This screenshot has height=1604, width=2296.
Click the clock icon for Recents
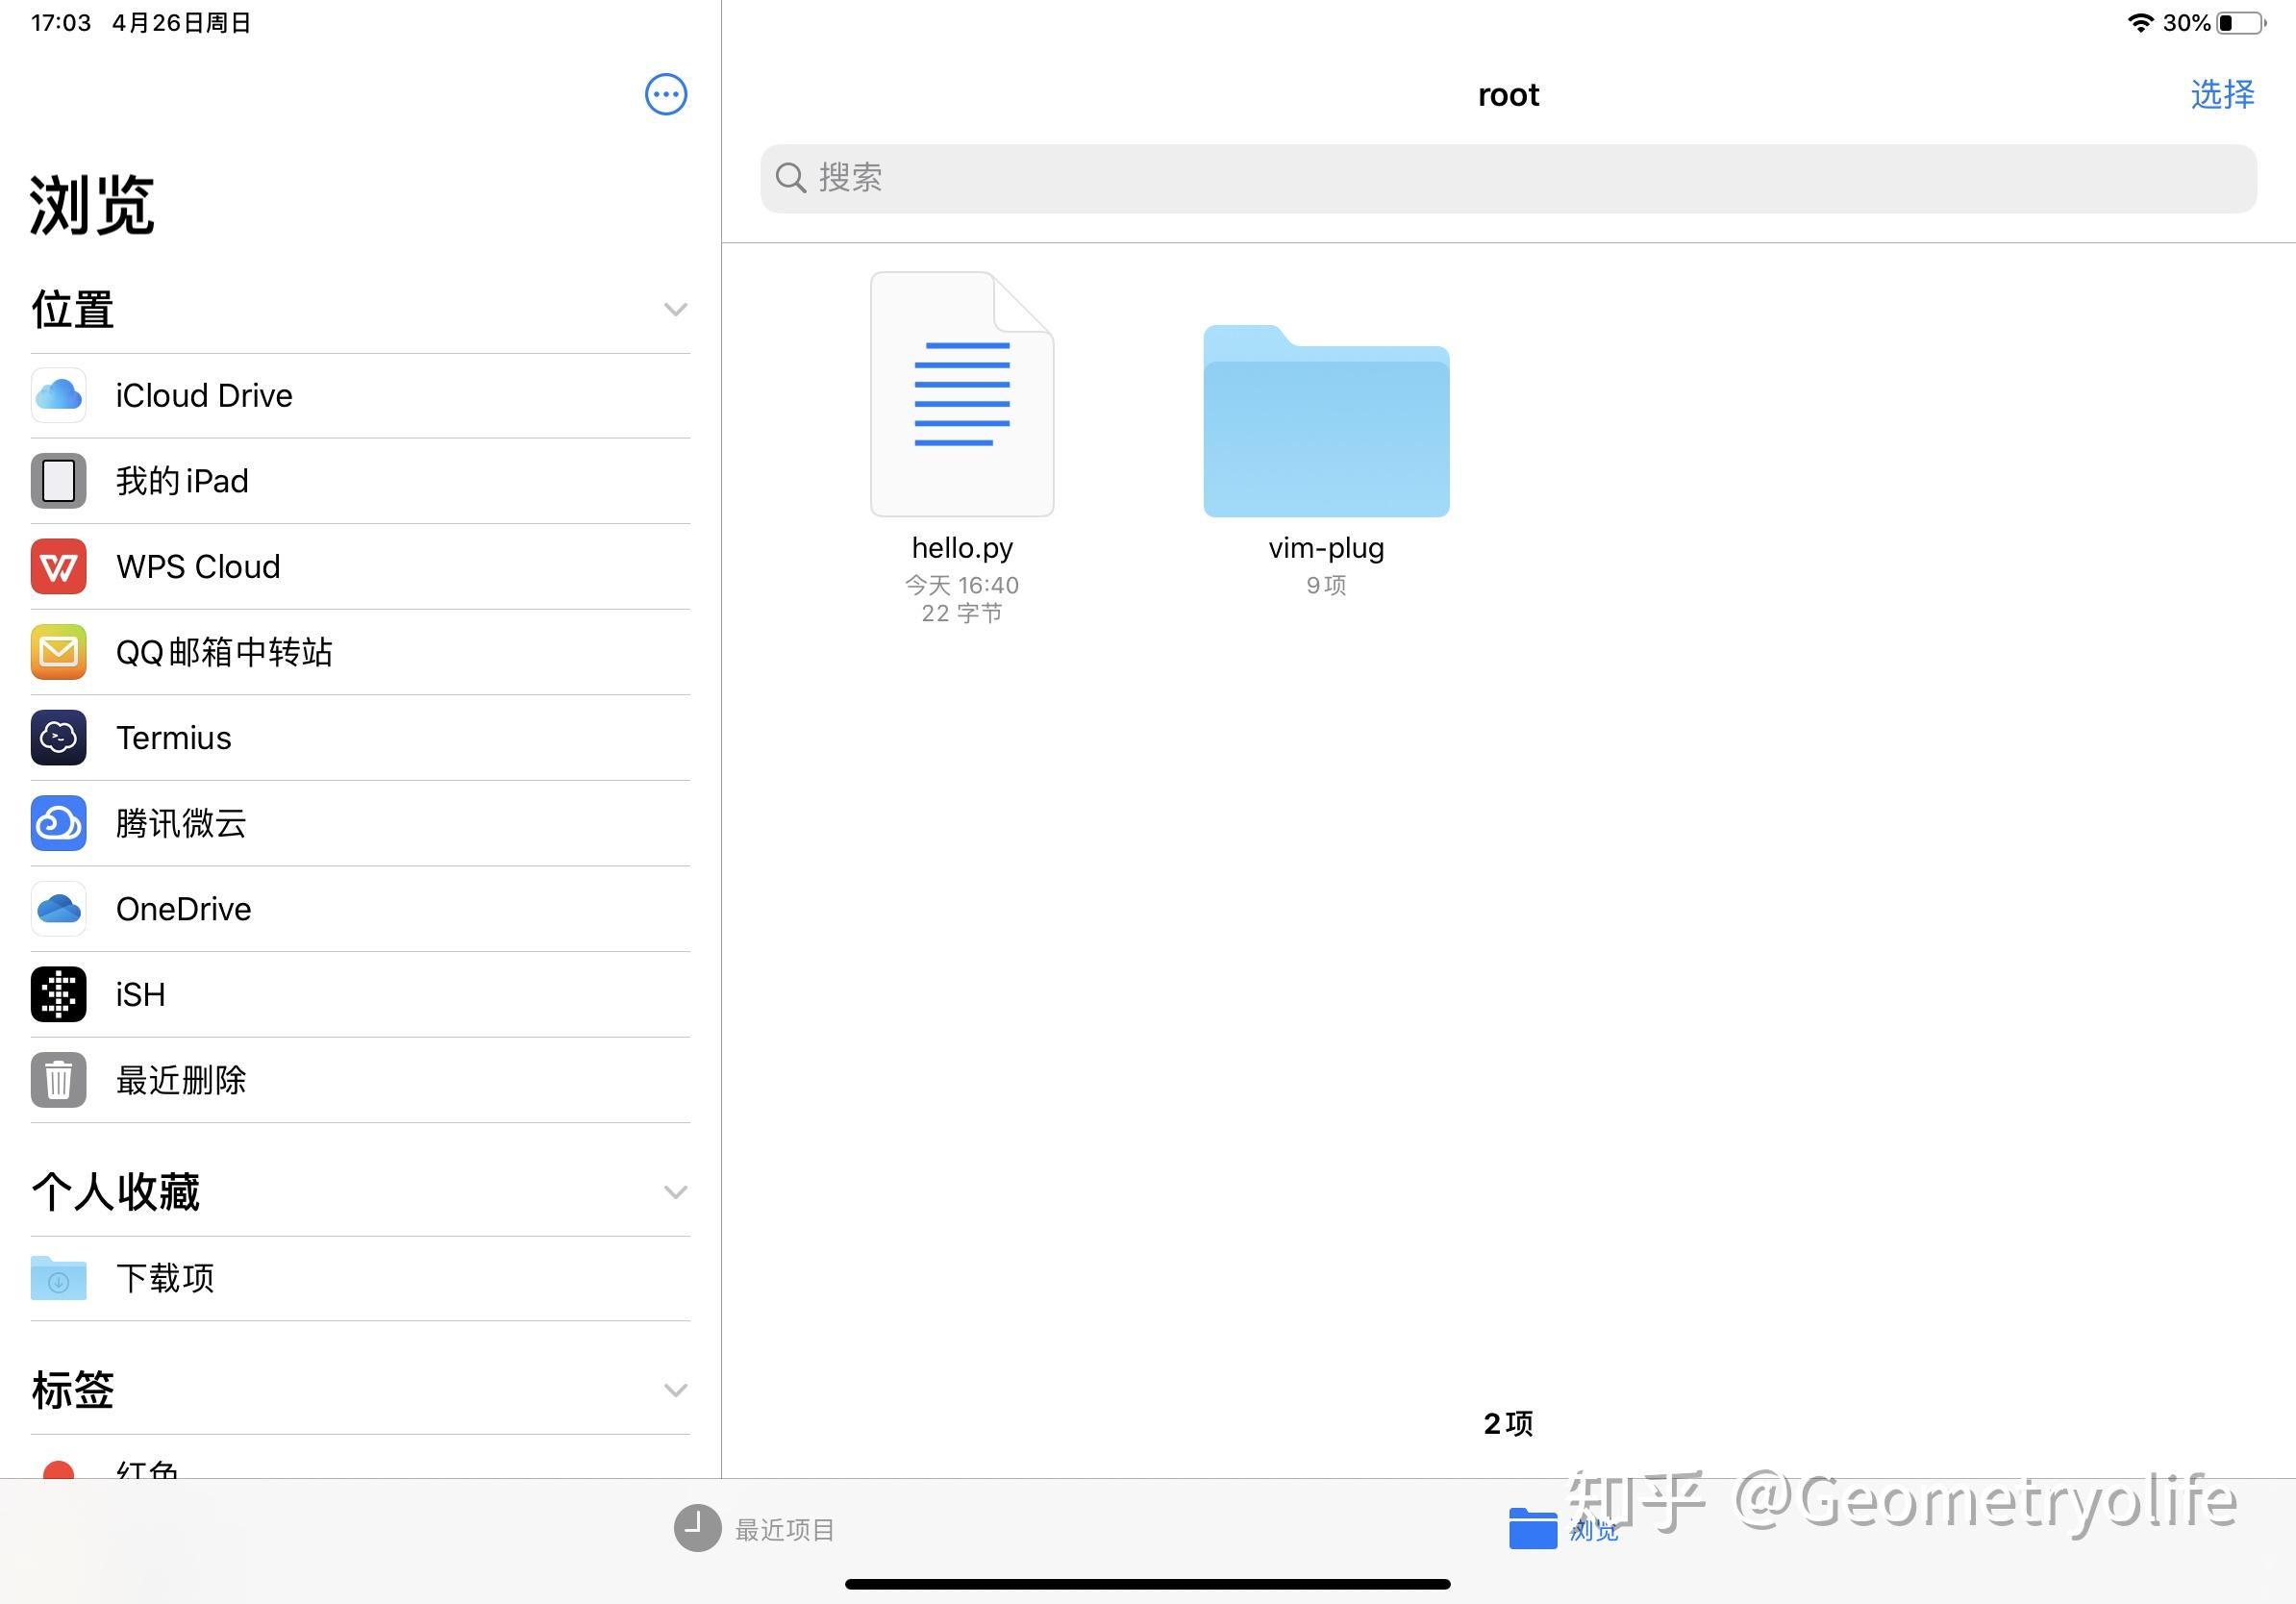pos(697,1528)
